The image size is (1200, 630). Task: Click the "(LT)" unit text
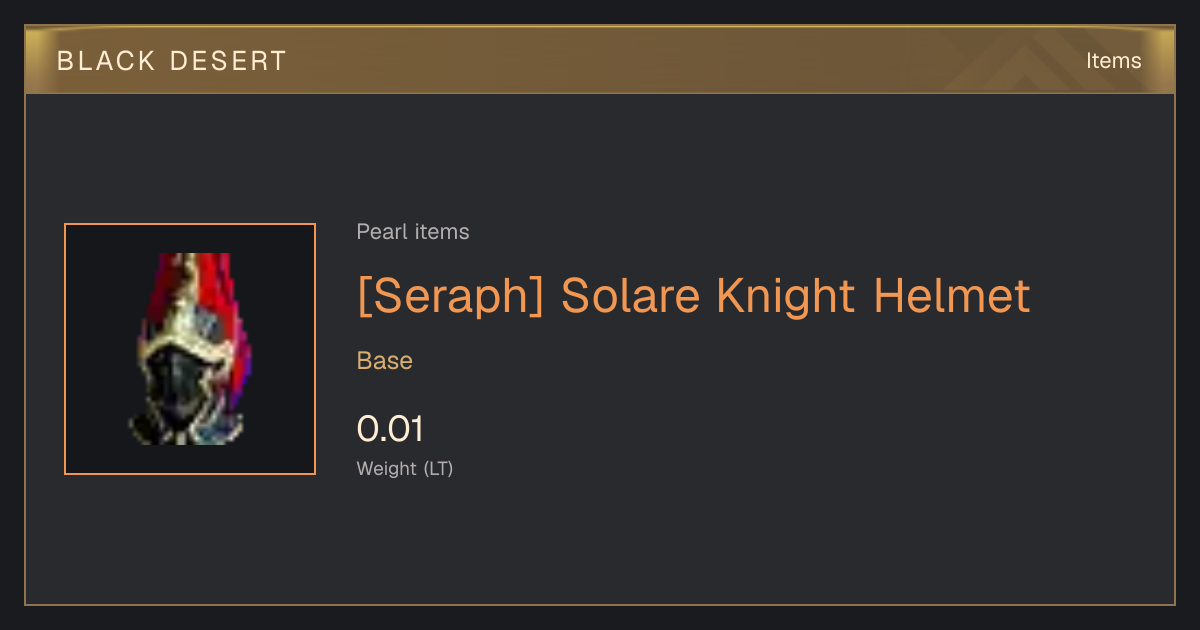(x=438, y=468)
